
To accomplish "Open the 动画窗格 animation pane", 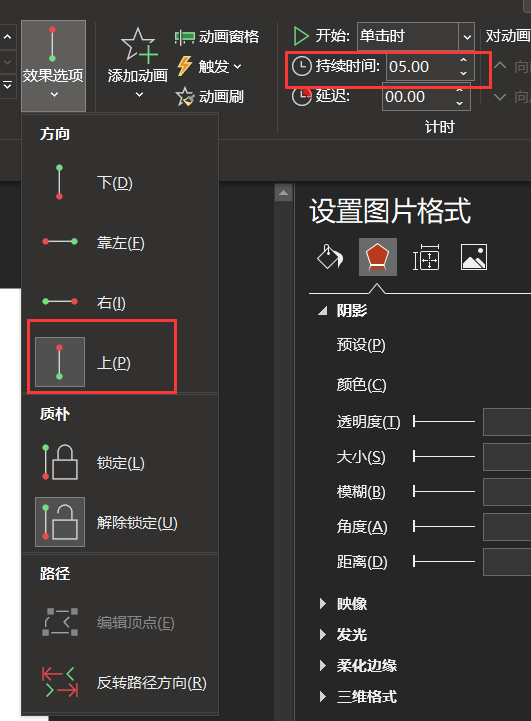I will [217, 36].
